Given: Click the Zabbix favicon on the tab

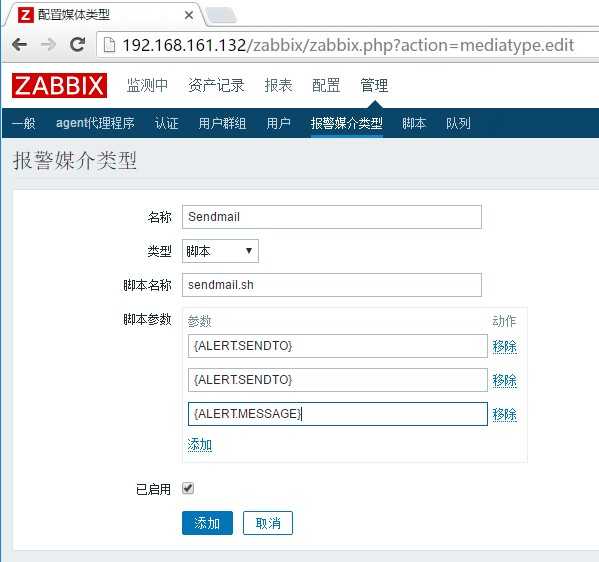Looking at the screenshot, I should pyautogui.click(x=26, y=15).
